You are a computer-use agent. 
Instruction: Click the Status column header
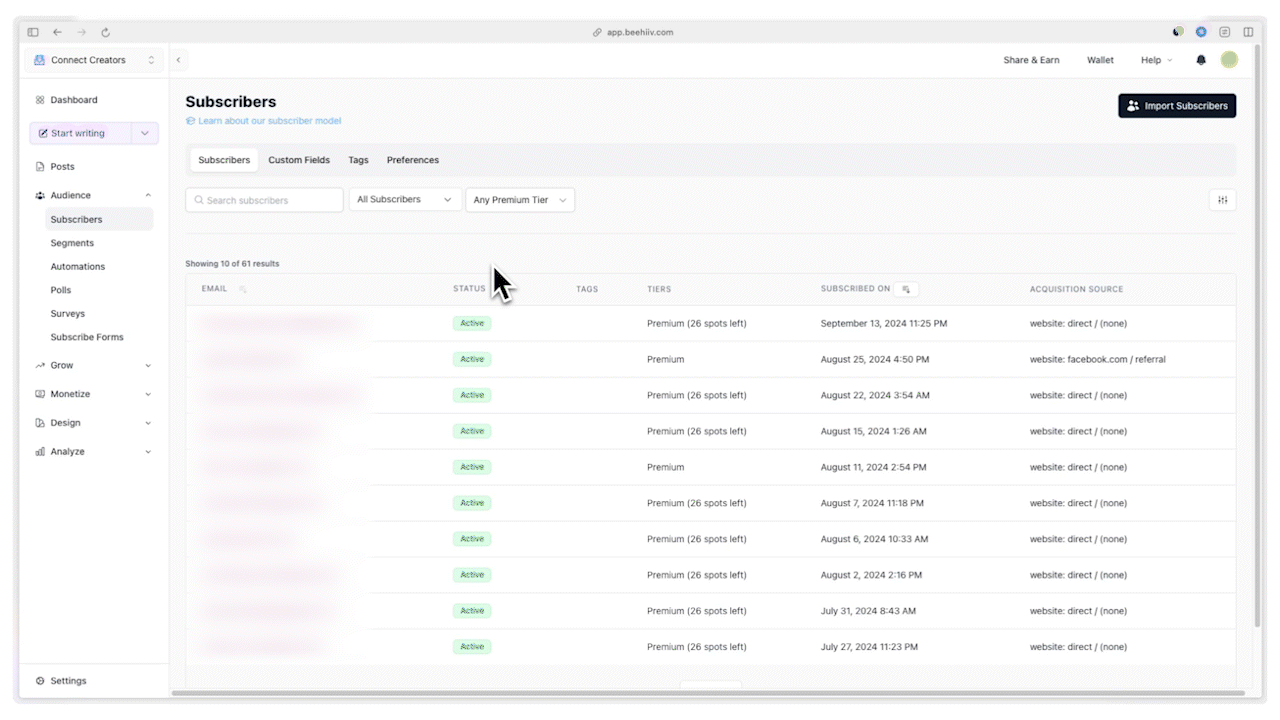click(x=469, y=289)
